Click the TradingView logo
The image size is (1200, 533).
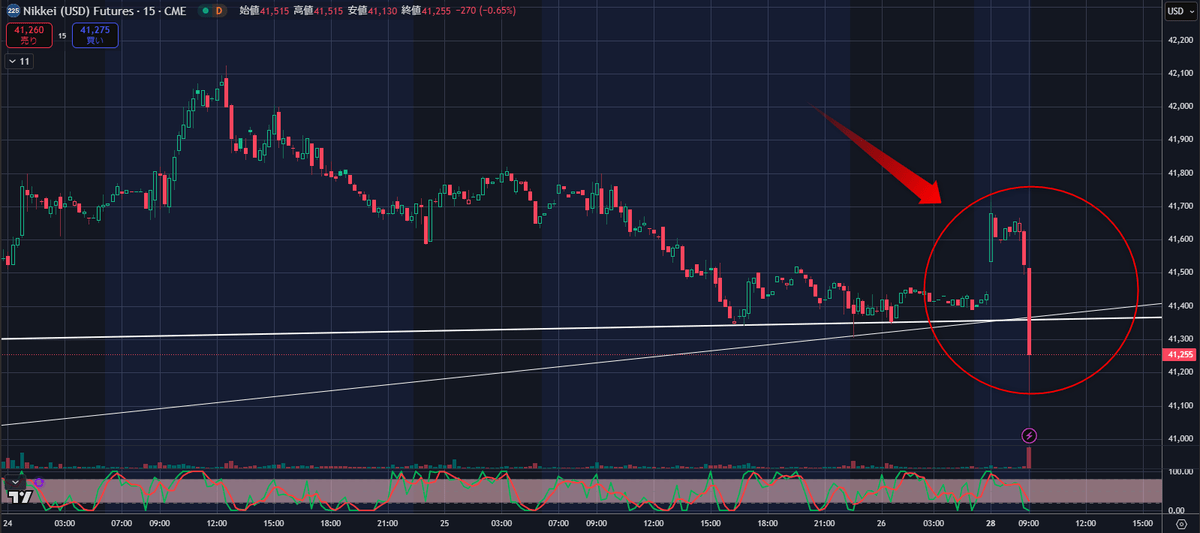[20, 495]
